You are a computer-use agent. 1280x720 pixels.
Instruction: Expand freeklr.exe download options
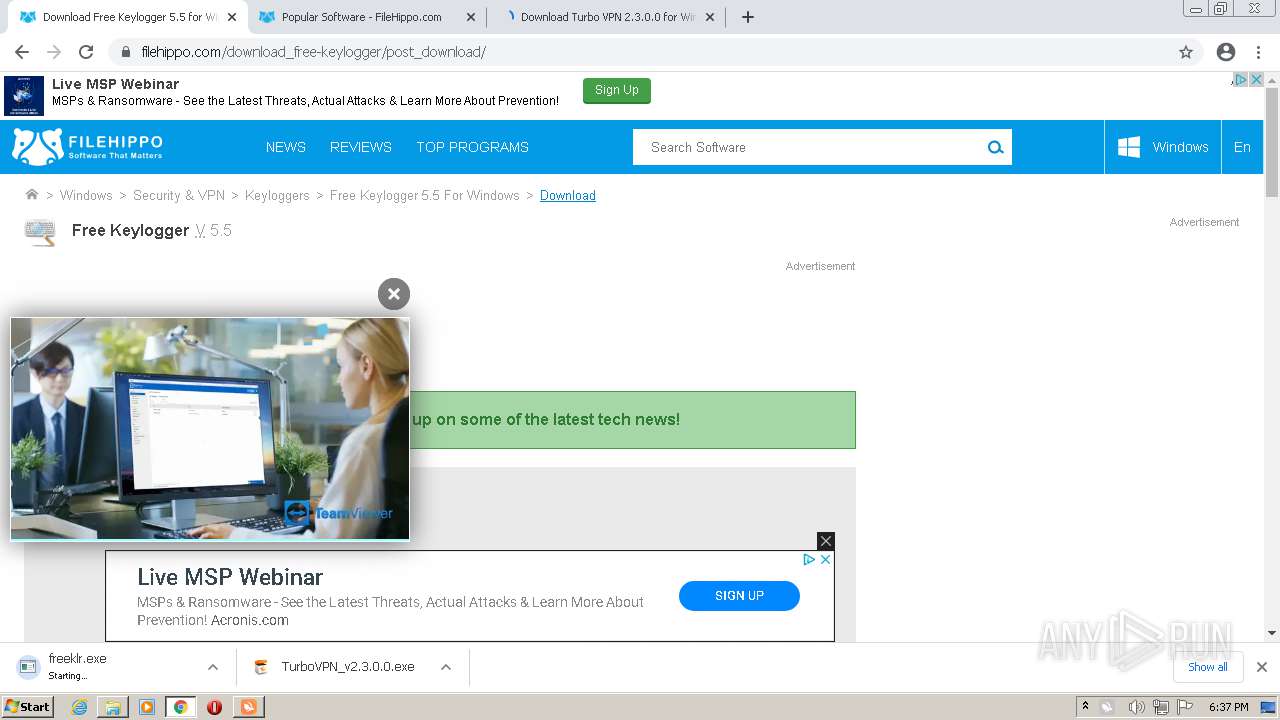(213, 667)
